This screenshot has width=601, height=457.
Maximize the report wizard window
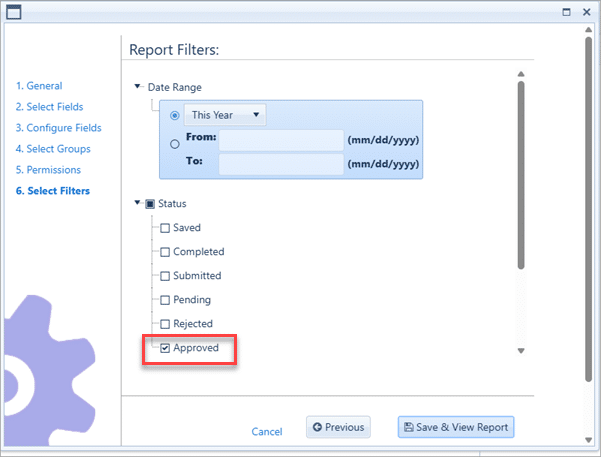567,12
